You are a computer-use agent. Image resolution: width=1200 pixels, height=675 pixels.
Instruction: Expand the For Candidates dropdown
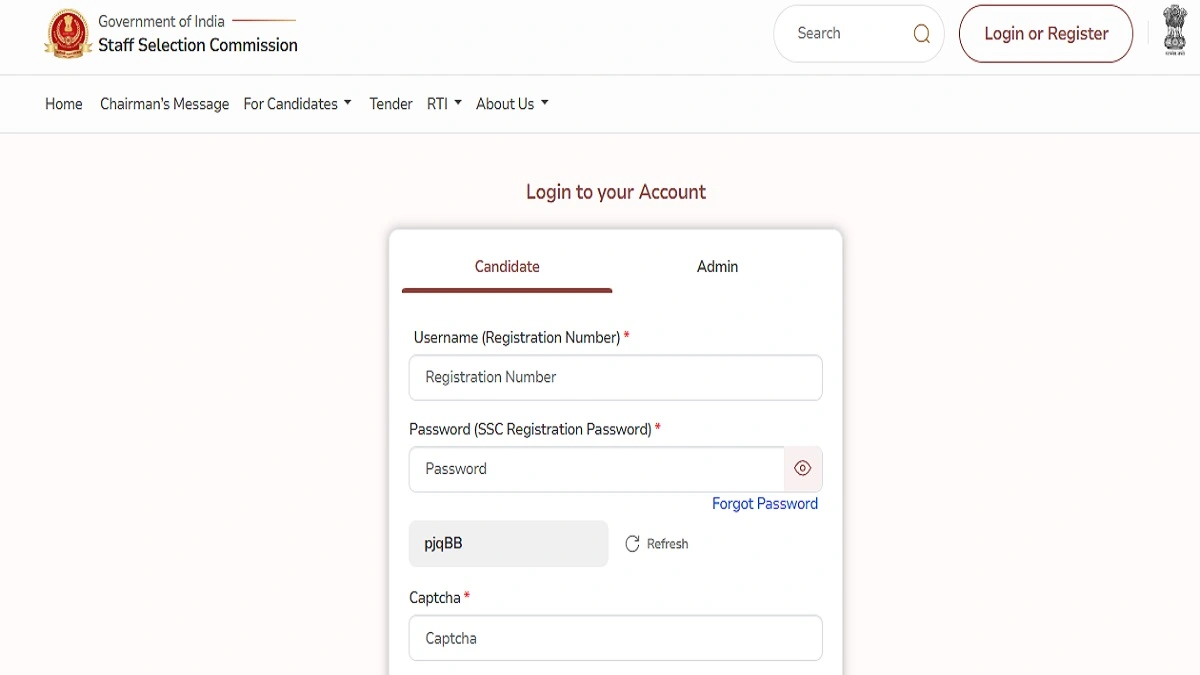[297, 103]
